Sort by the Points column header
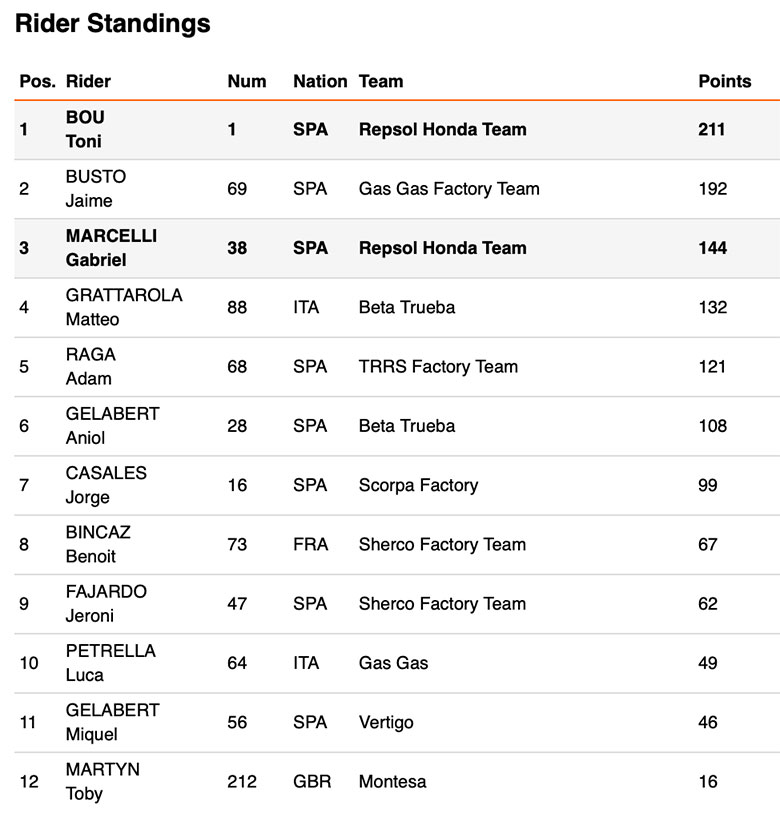 724,81
